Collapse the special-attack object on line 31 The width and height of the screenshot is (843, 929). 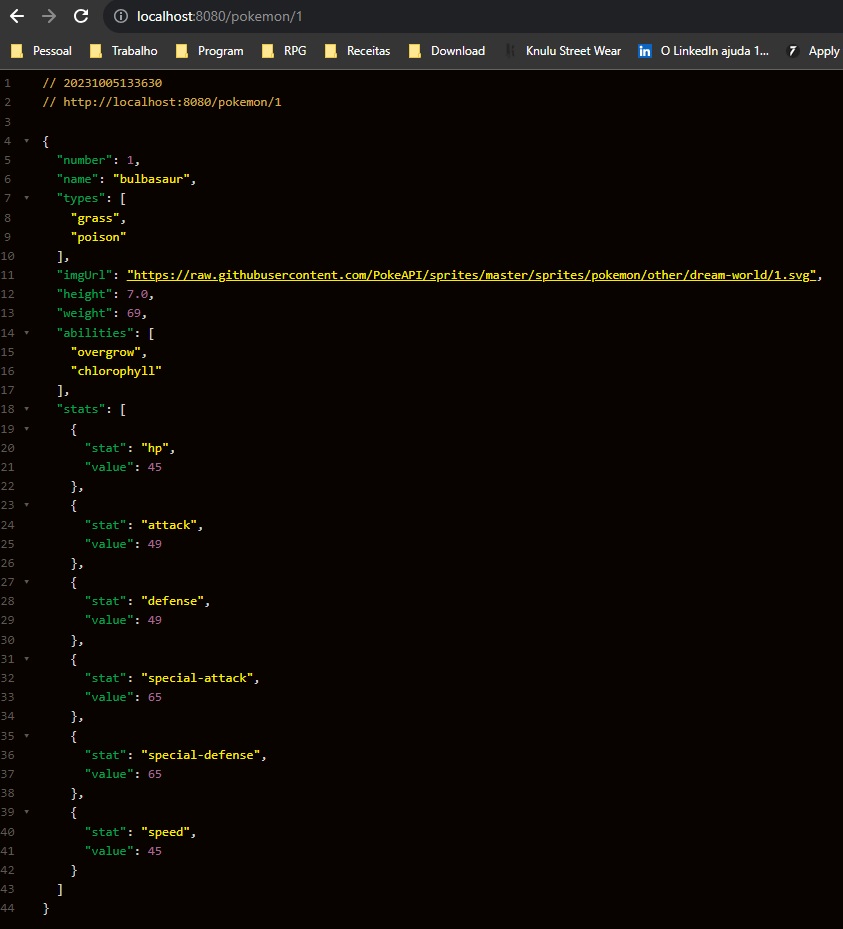pyautogui.click(x=27, y=659)
